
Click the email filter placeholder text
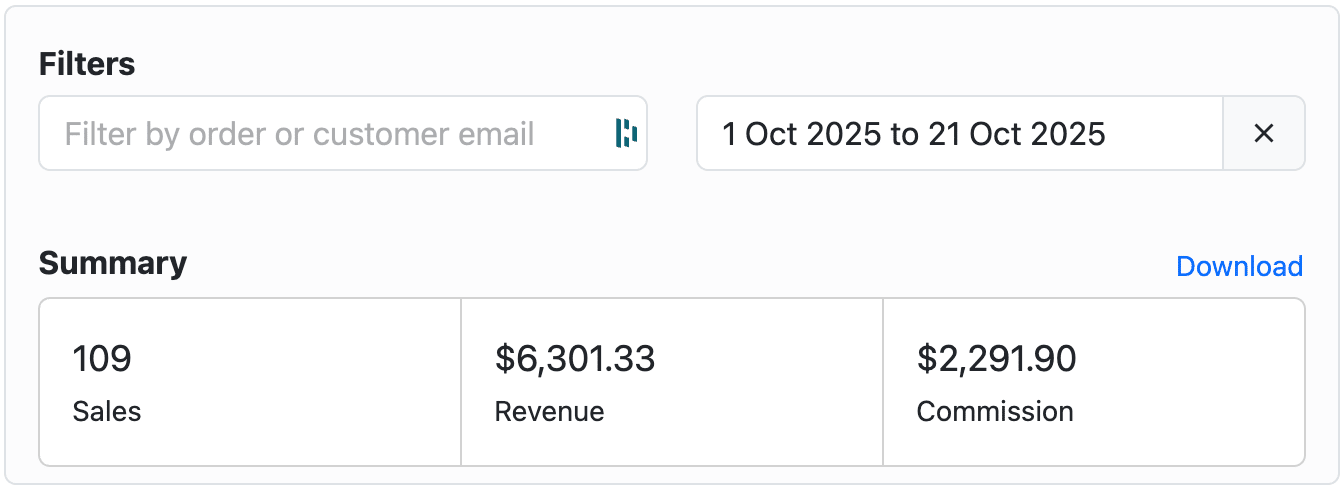pos(299,134)
